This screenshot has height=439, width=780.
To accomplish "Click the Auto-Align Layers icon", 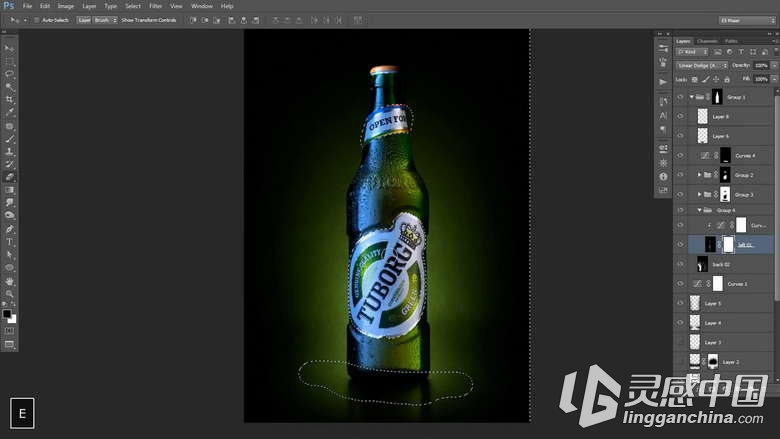I will point(358,20).
